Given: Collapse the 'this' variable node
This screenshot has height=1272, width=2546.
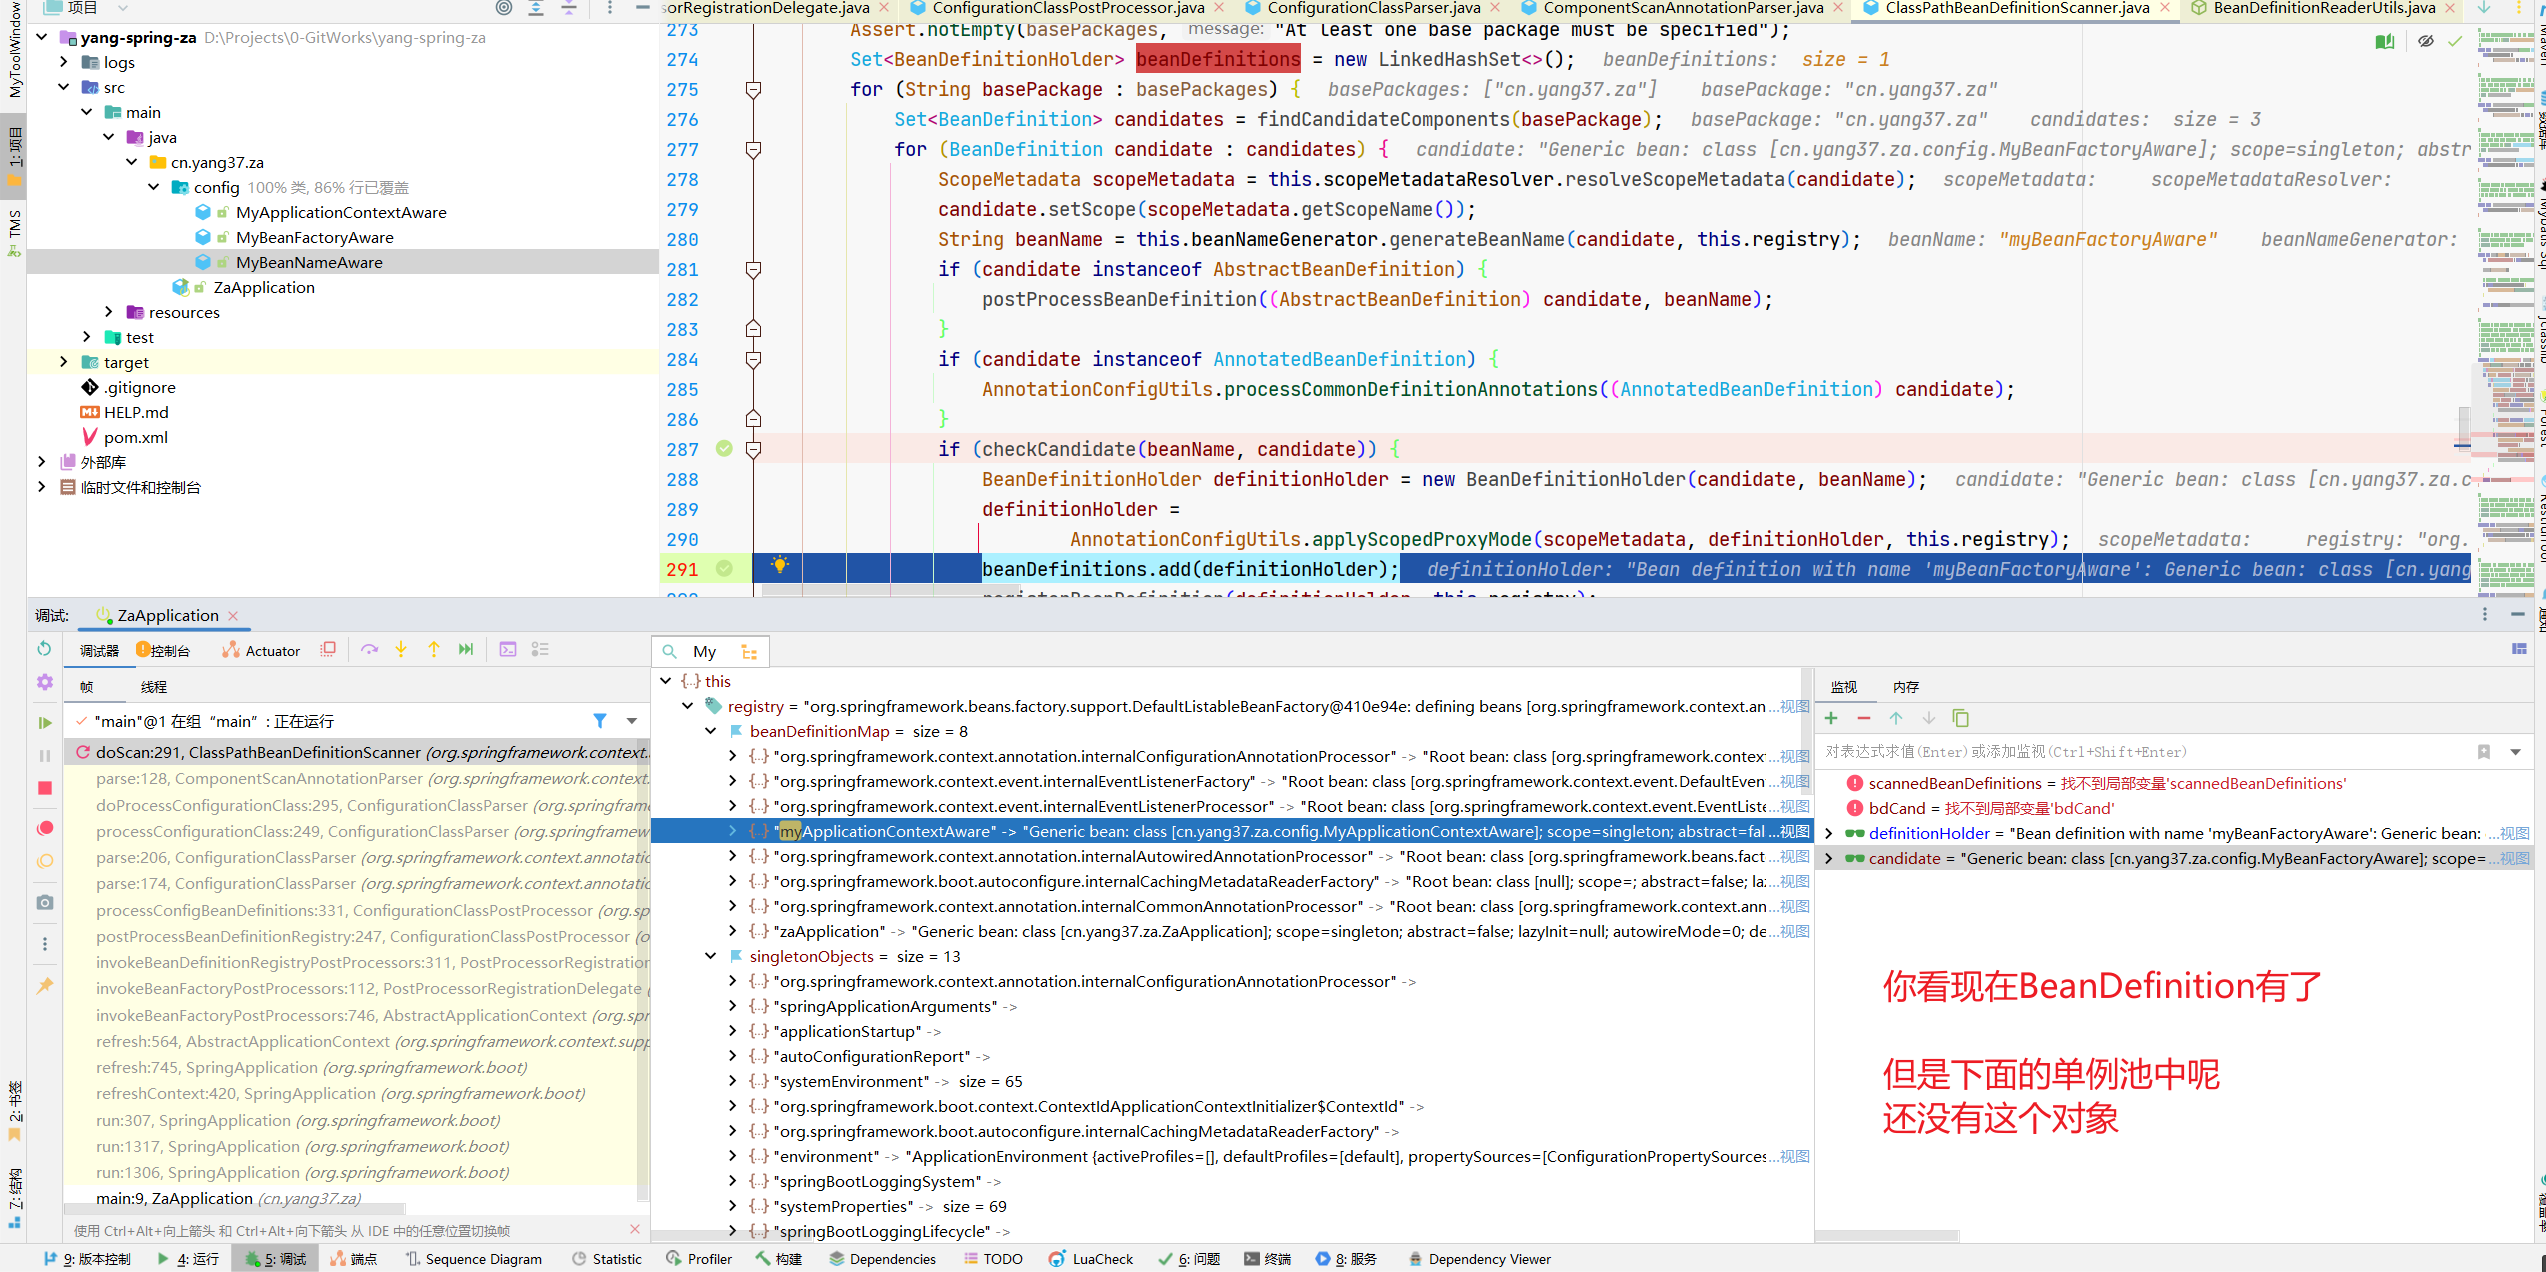Looking at the screenshot, I should tap(666, 681).
